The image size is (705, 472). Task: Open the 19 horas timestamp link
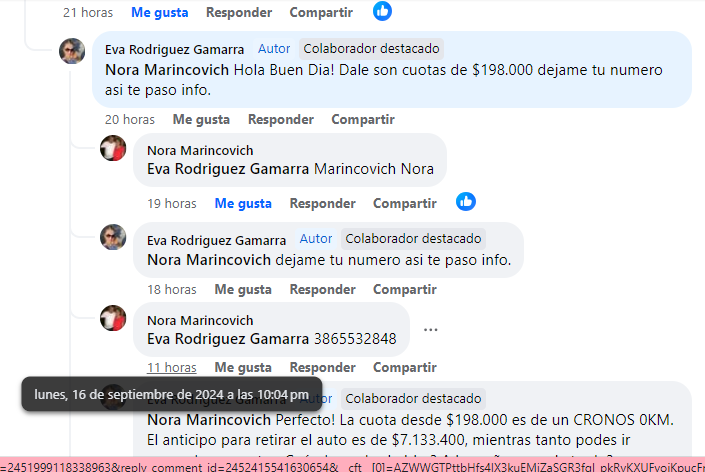[172, 204]
